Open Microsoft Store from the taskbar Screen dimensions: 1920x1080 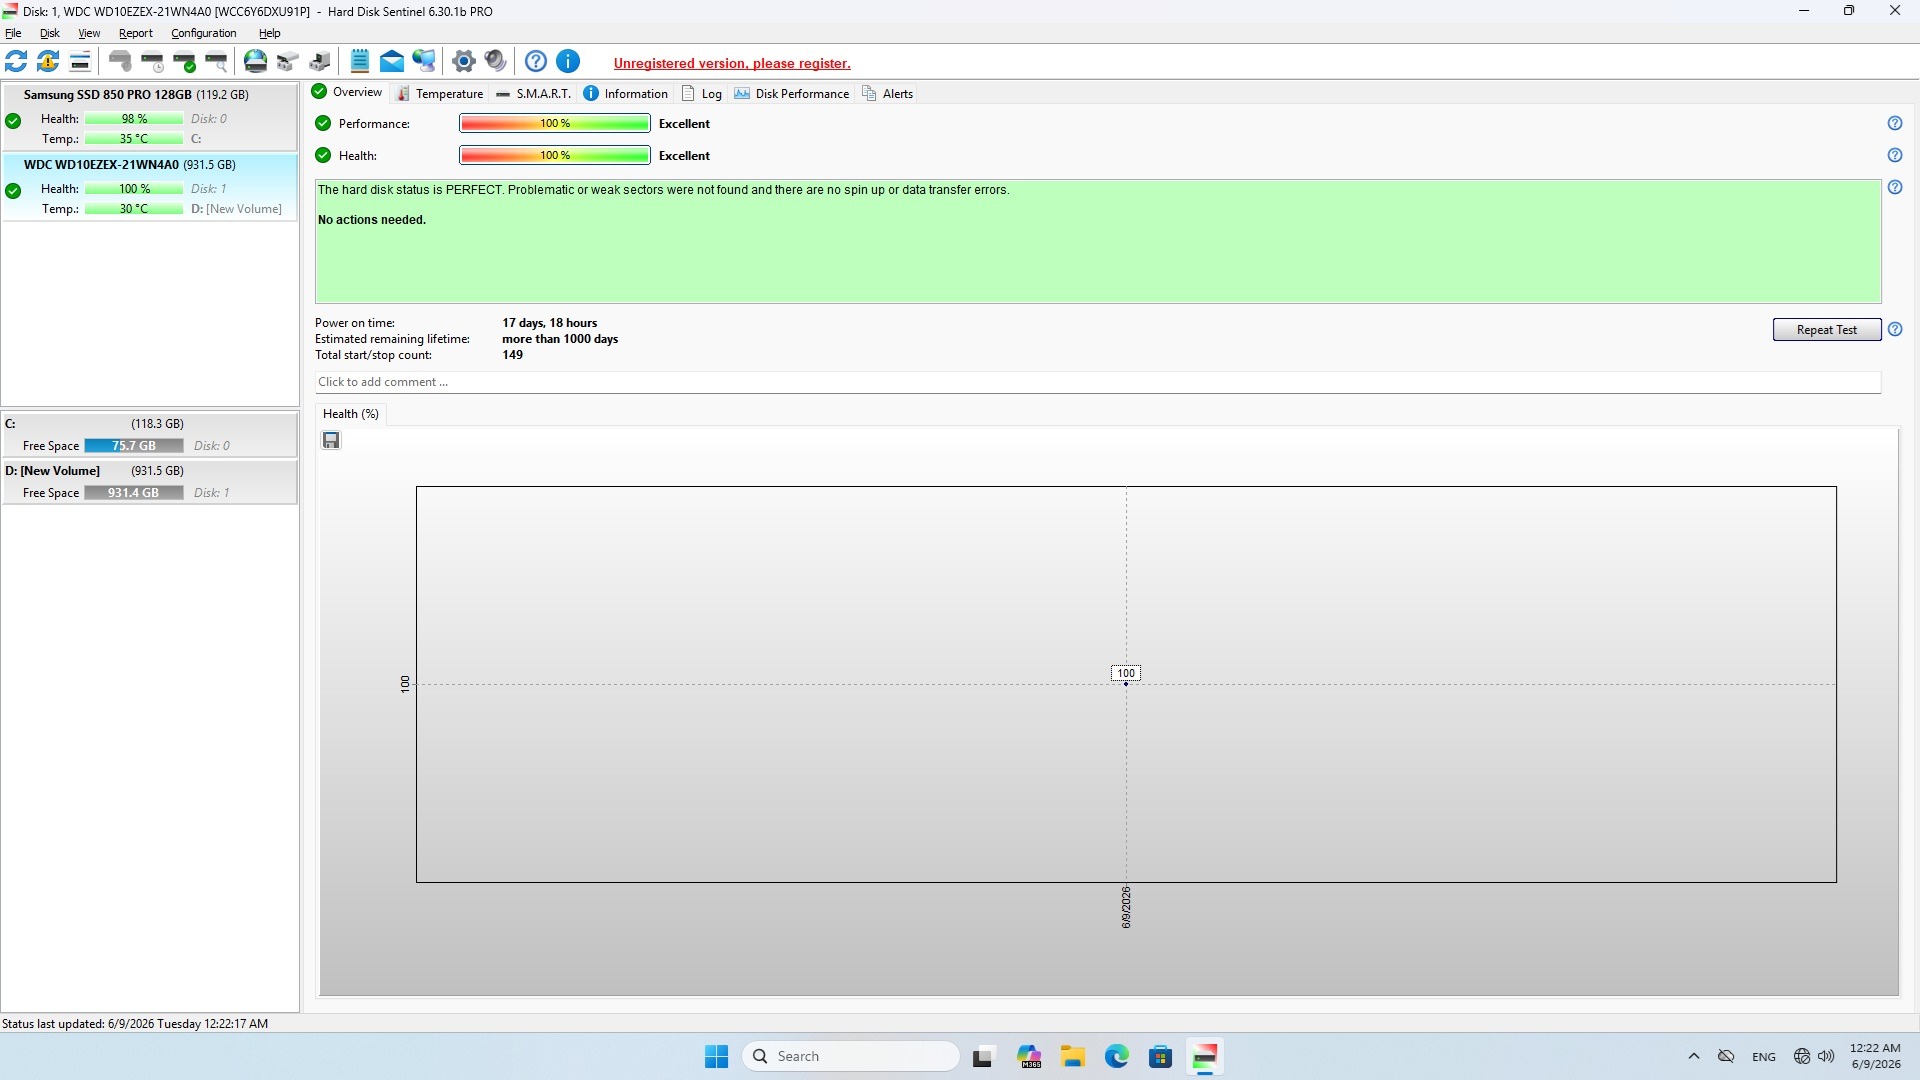point(1160,1056)
